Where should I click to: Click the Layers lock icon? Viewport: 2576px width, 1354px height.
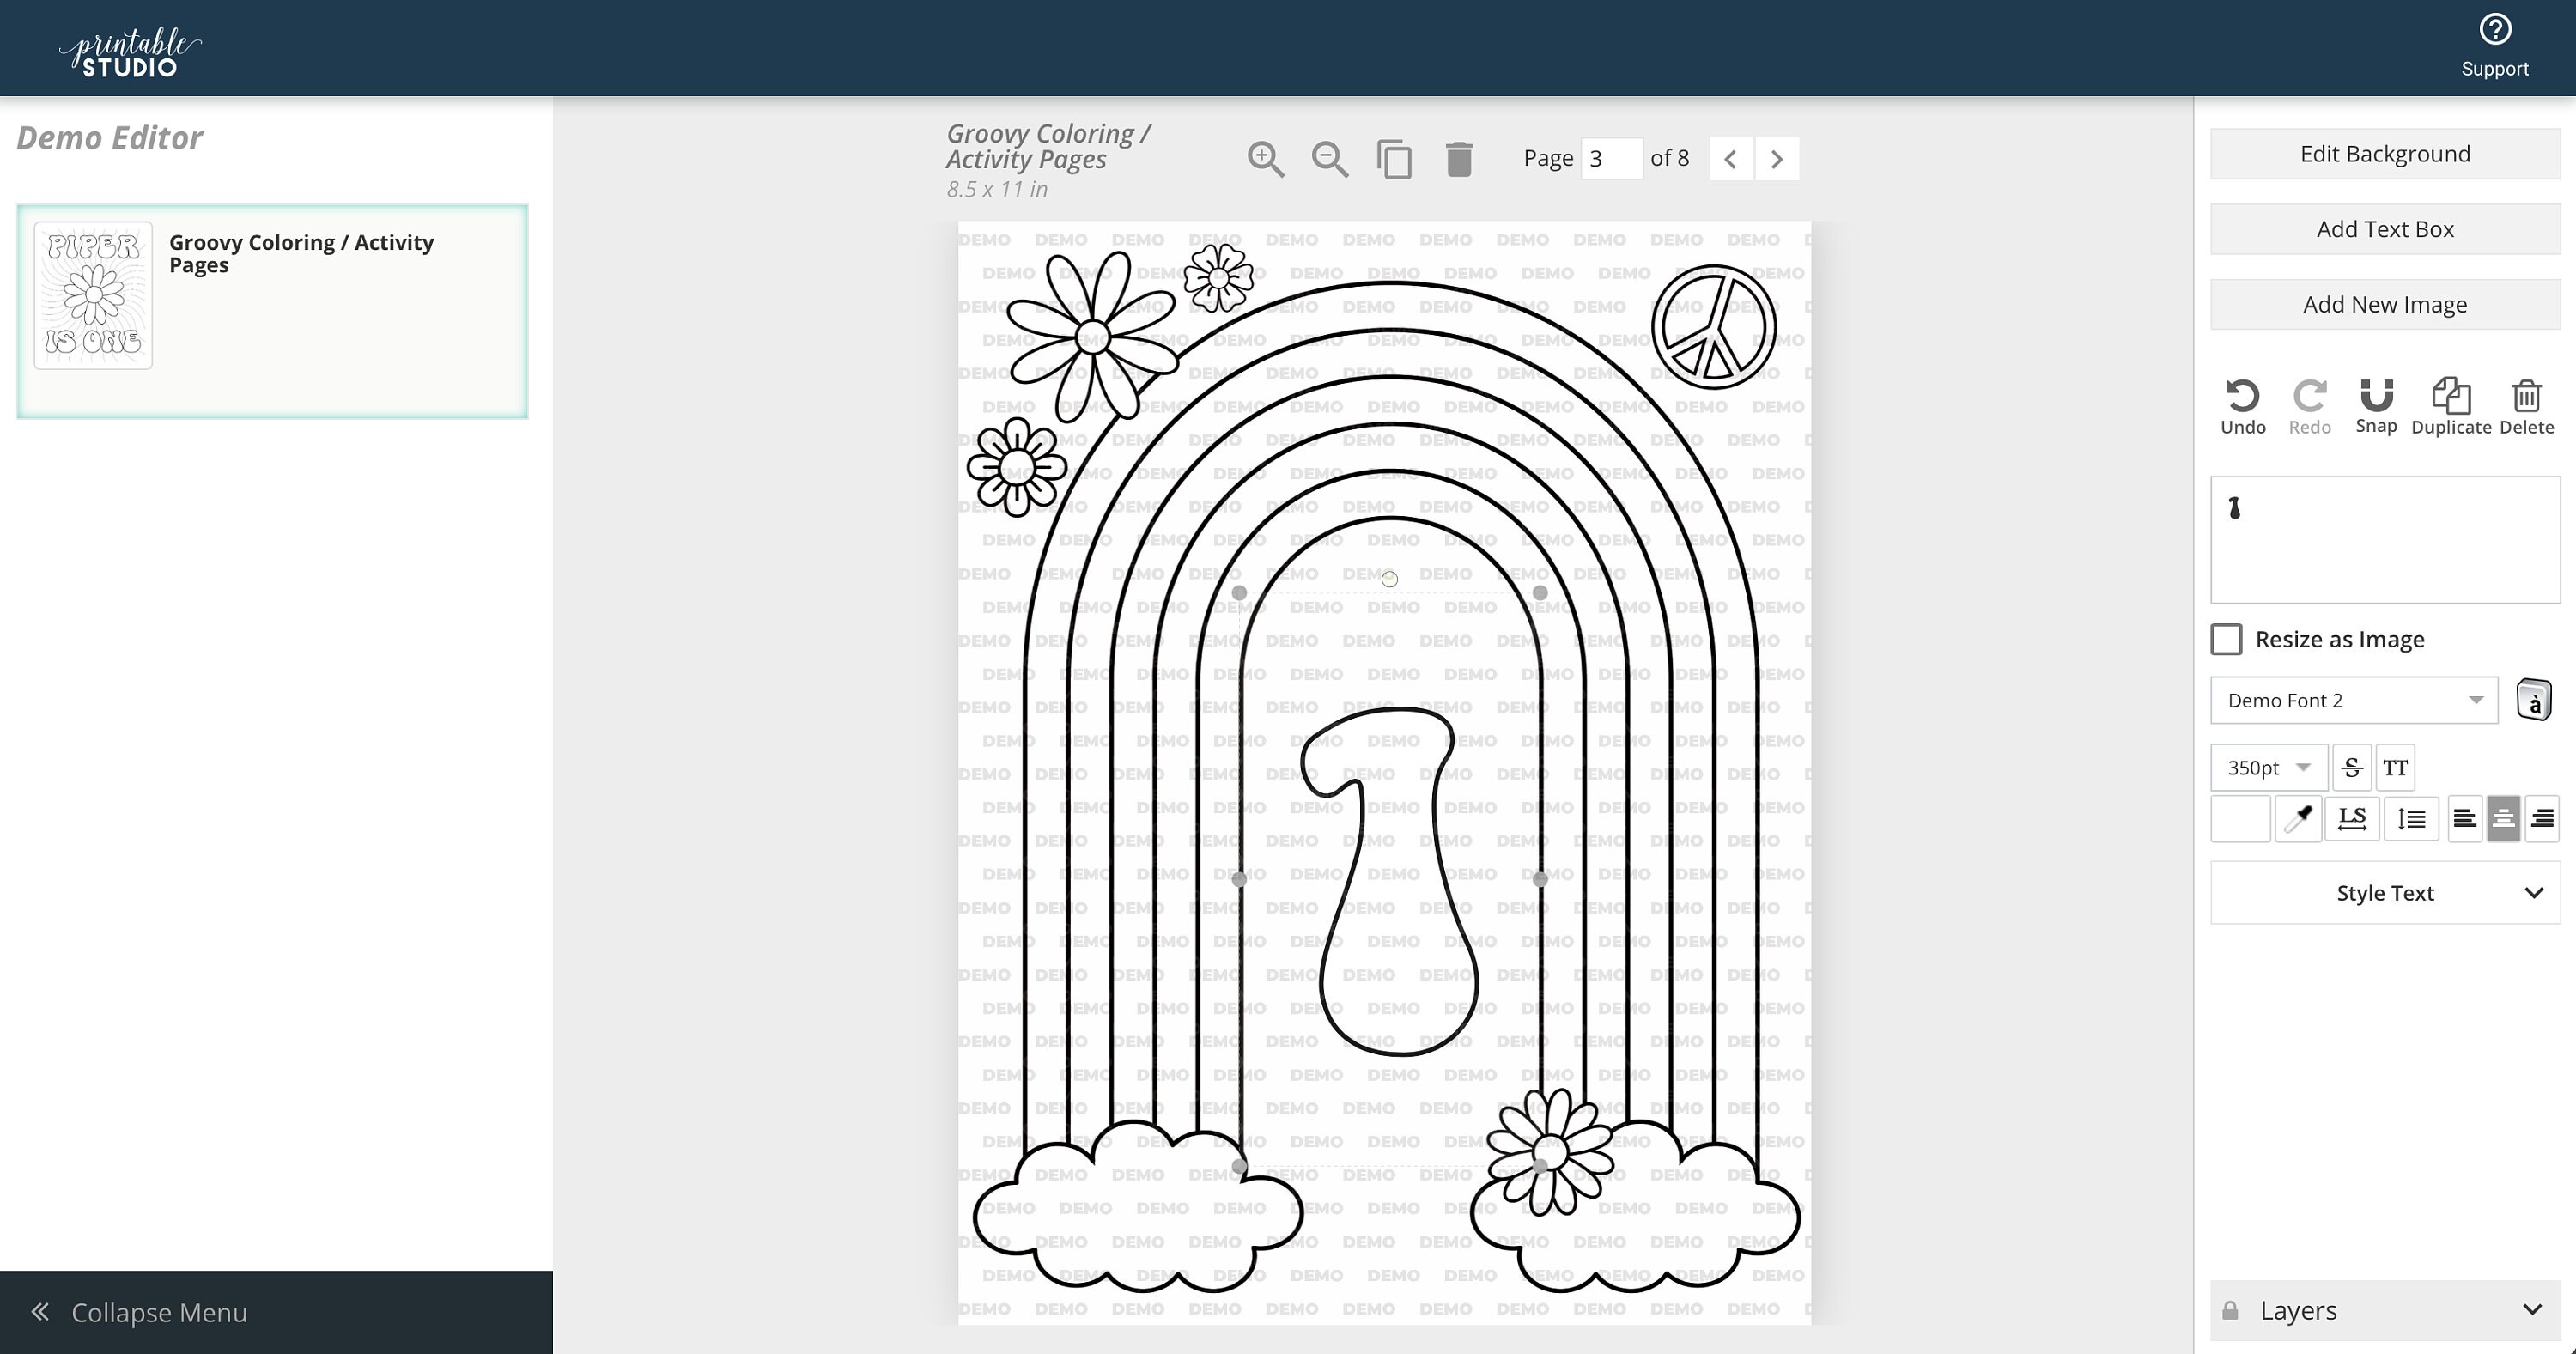pos(2230,1310)
